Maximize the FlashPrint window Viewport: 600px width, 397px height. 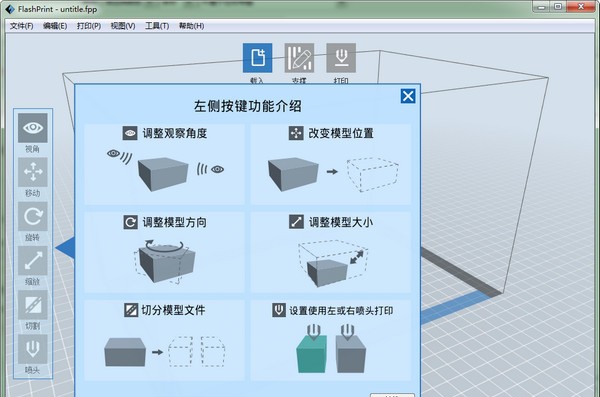tap(558, 7)
